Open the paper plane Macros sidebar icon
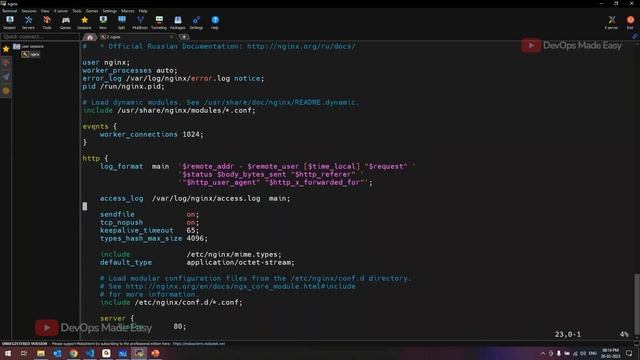 pos(6,77)
